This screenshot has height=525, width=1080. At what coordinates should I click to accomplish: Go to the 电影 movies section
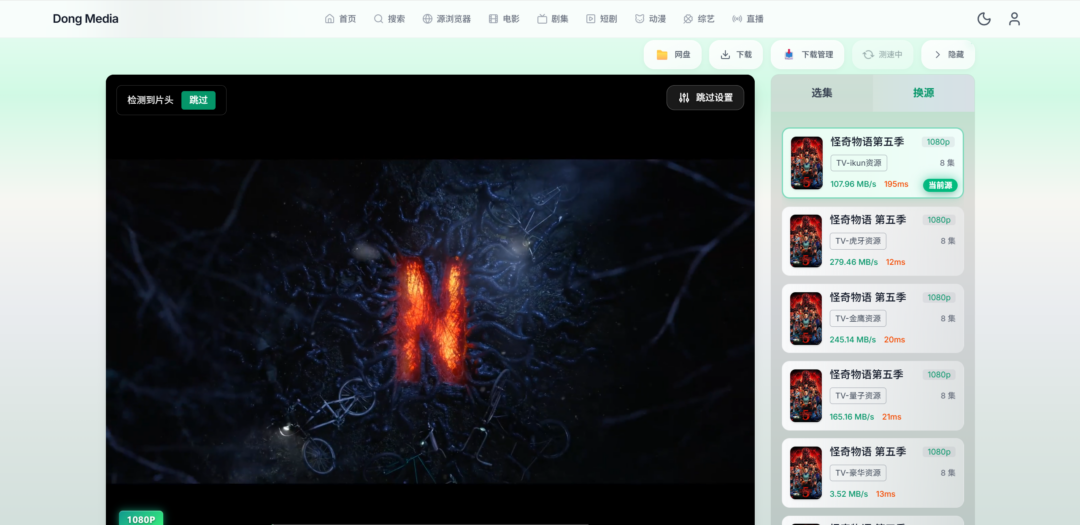(504, 19)
